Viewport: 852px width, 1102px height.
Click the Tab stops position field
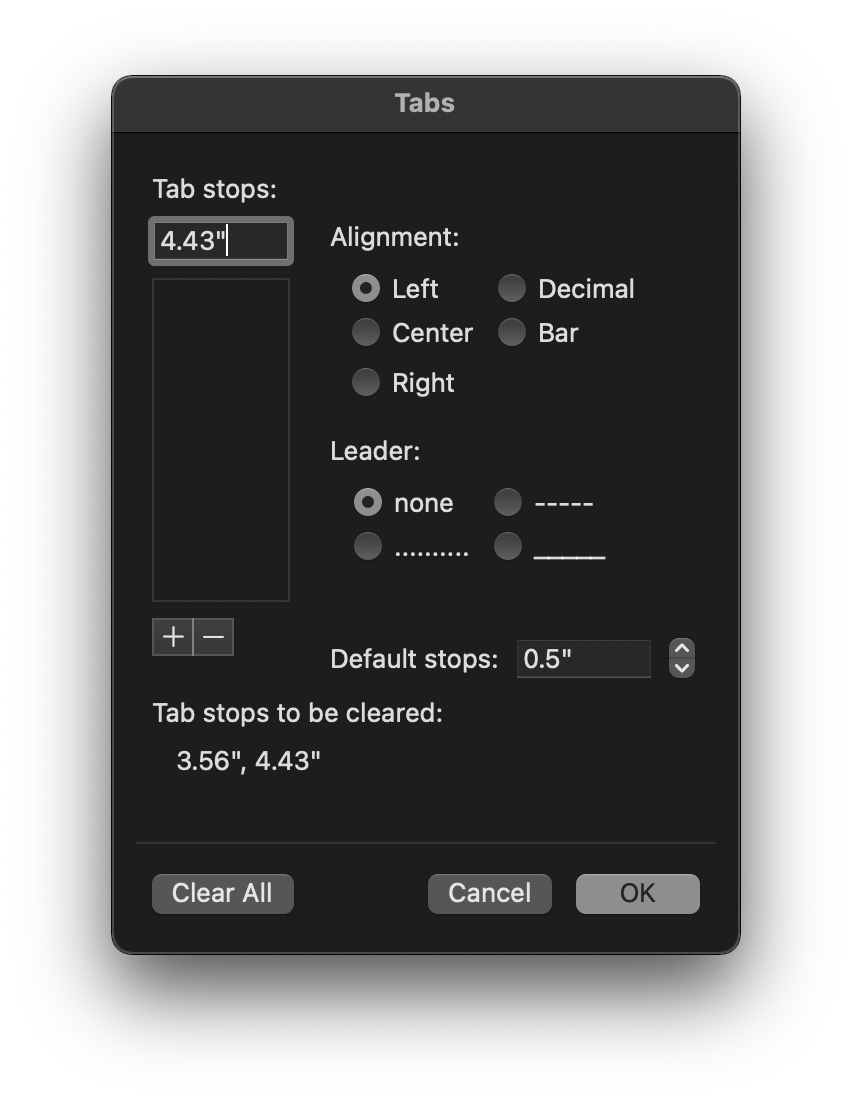221,241
